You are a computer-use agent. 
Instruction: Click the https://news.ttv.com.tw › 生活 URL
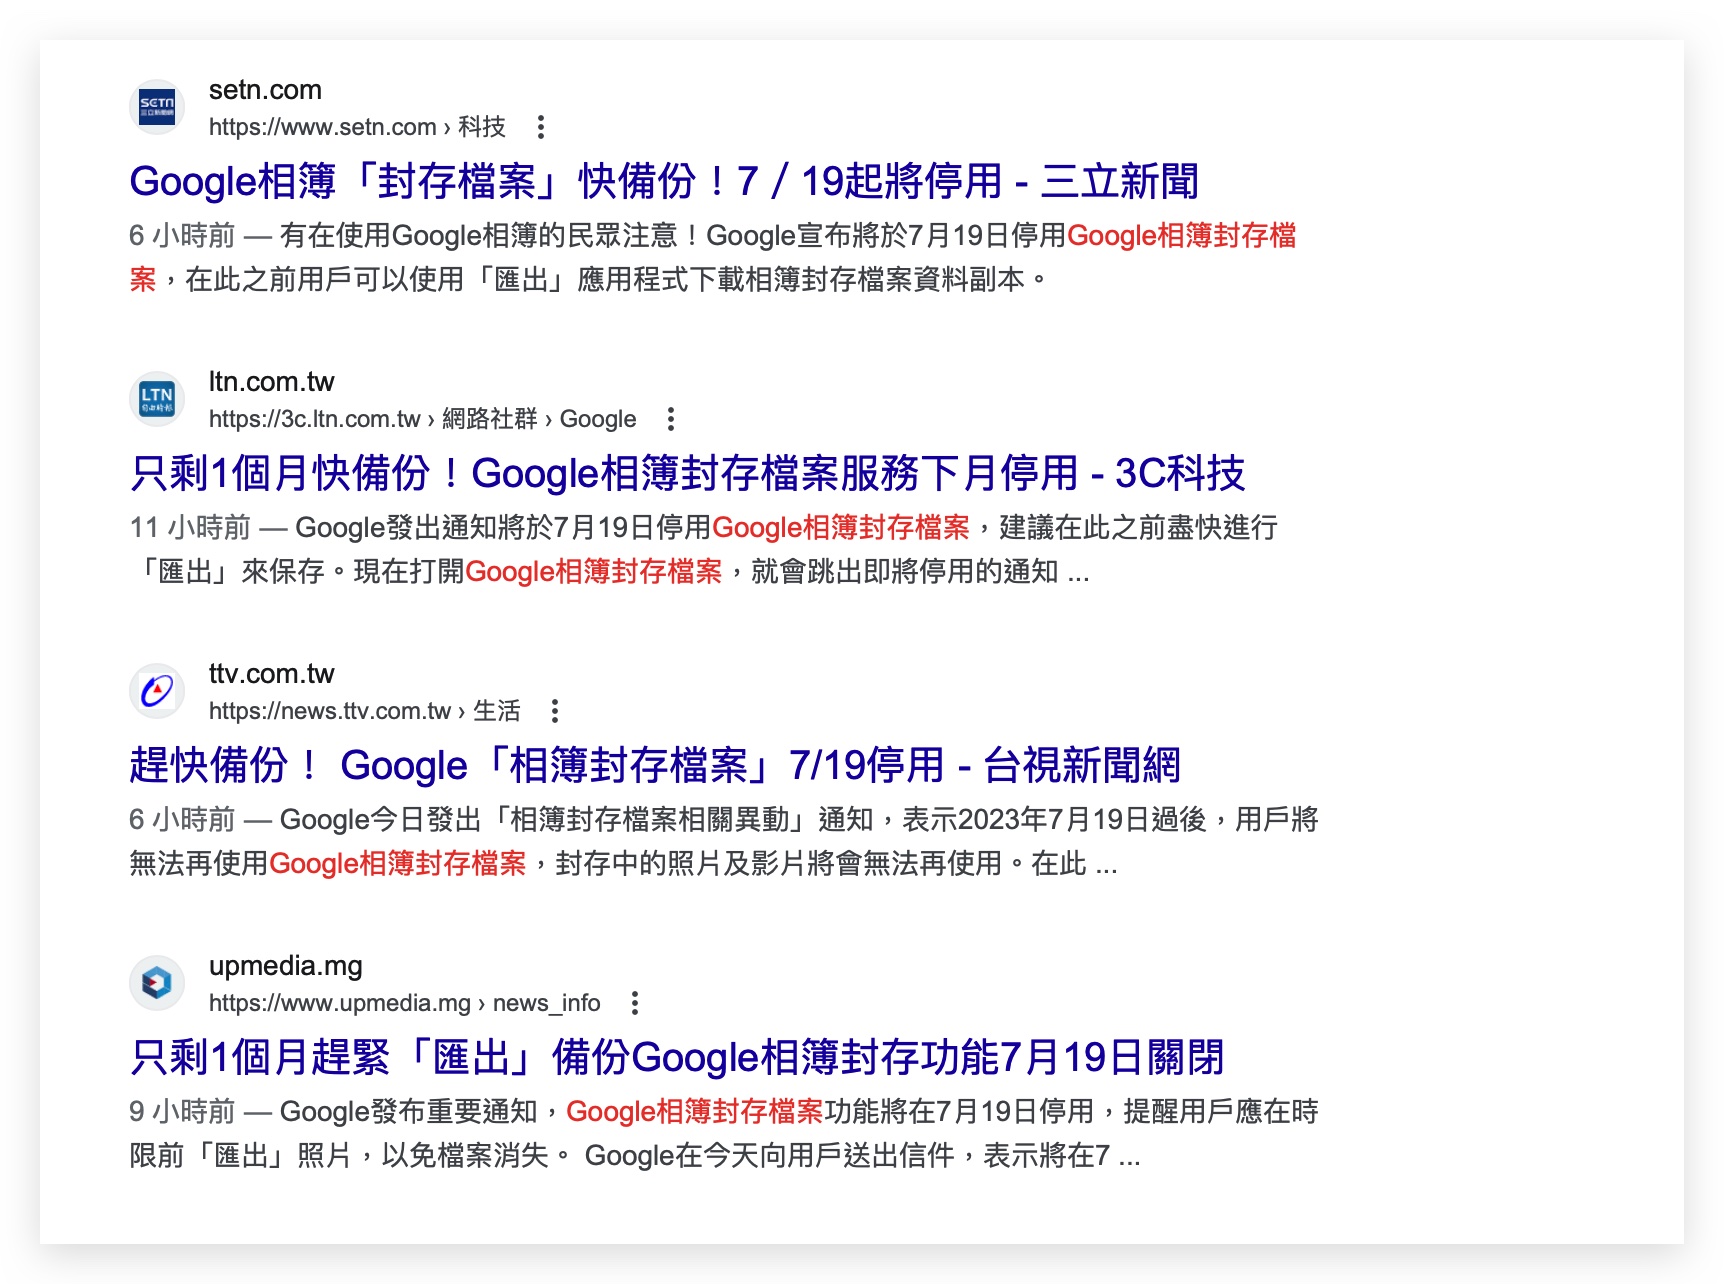tap(364, 711)
